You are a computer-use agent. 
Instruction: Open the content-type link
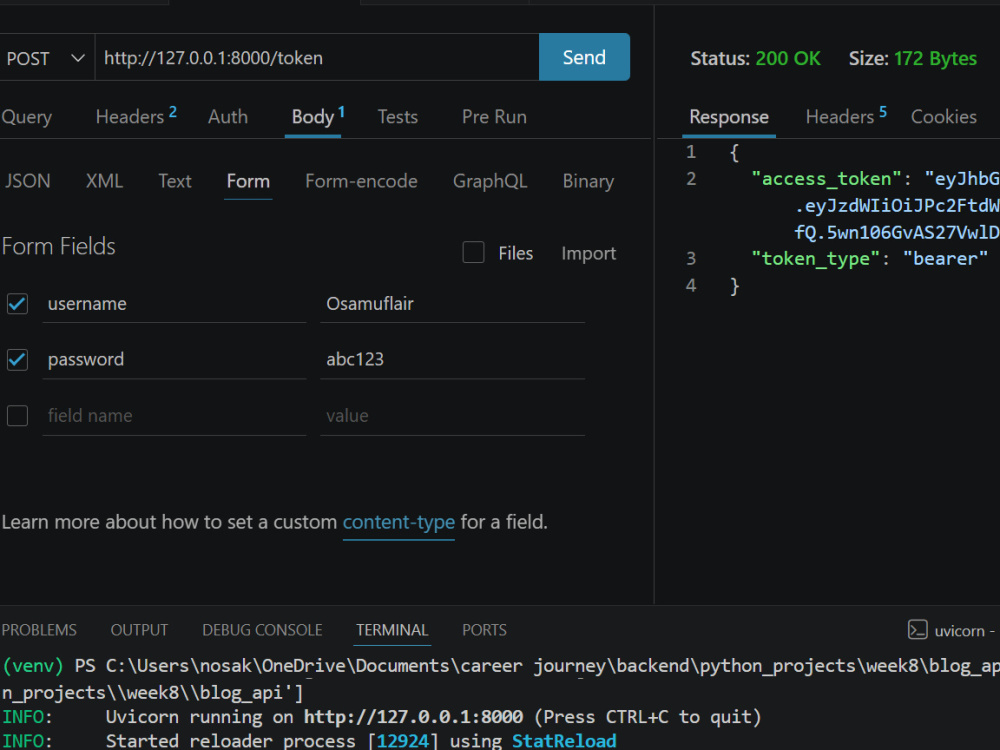(399, 522)
